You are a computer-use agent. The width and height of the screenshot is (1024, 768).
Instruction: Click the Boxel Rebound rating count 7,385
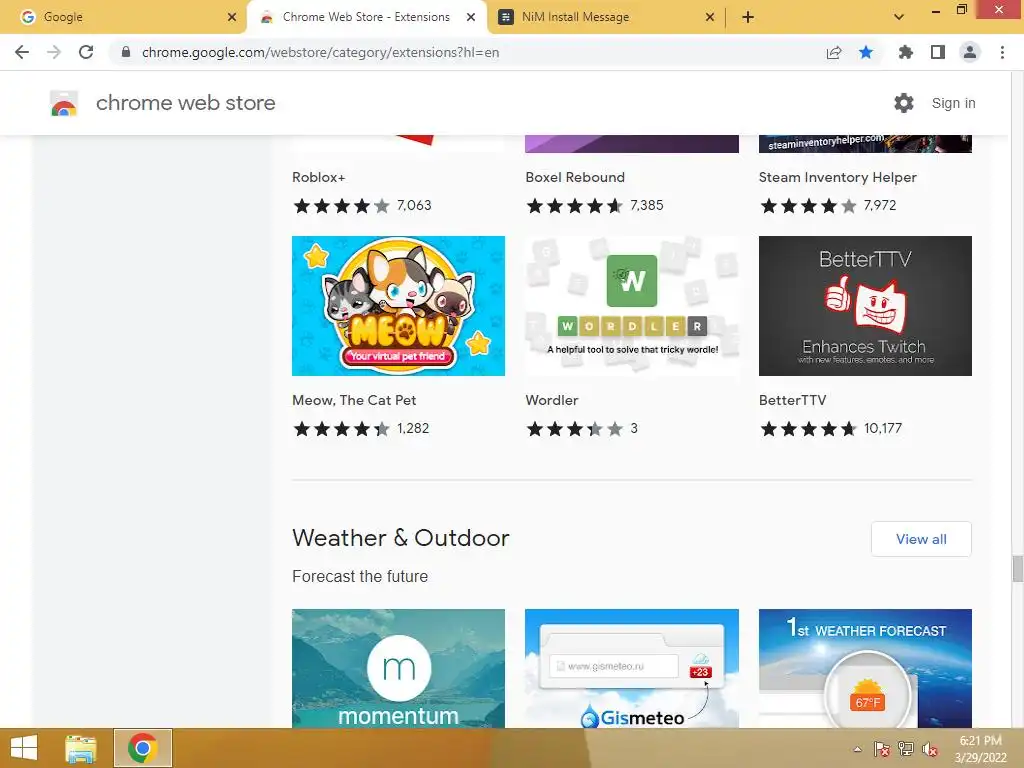647,205
